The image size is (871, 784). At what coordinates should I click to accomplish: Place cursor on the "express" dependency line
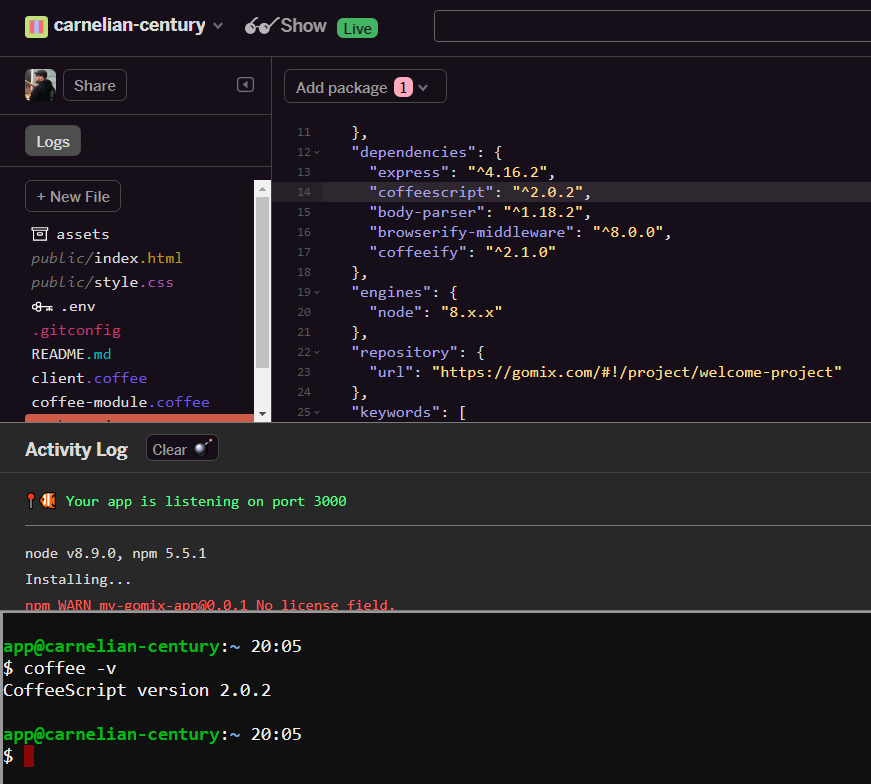[x=462, y=172]
